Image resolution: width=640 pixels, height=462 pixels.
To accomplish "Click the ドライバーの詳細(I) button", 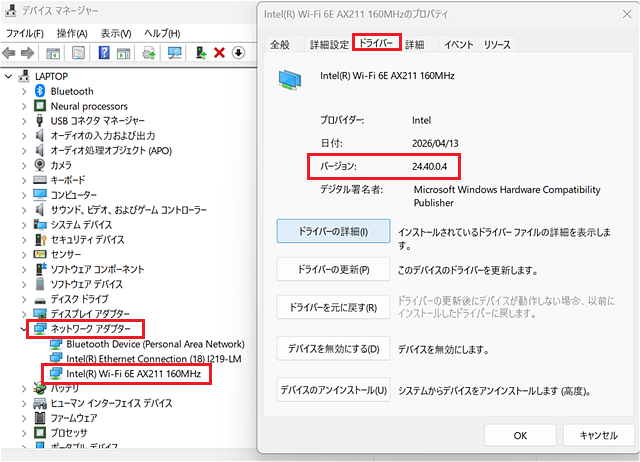I will pos(333,231).
